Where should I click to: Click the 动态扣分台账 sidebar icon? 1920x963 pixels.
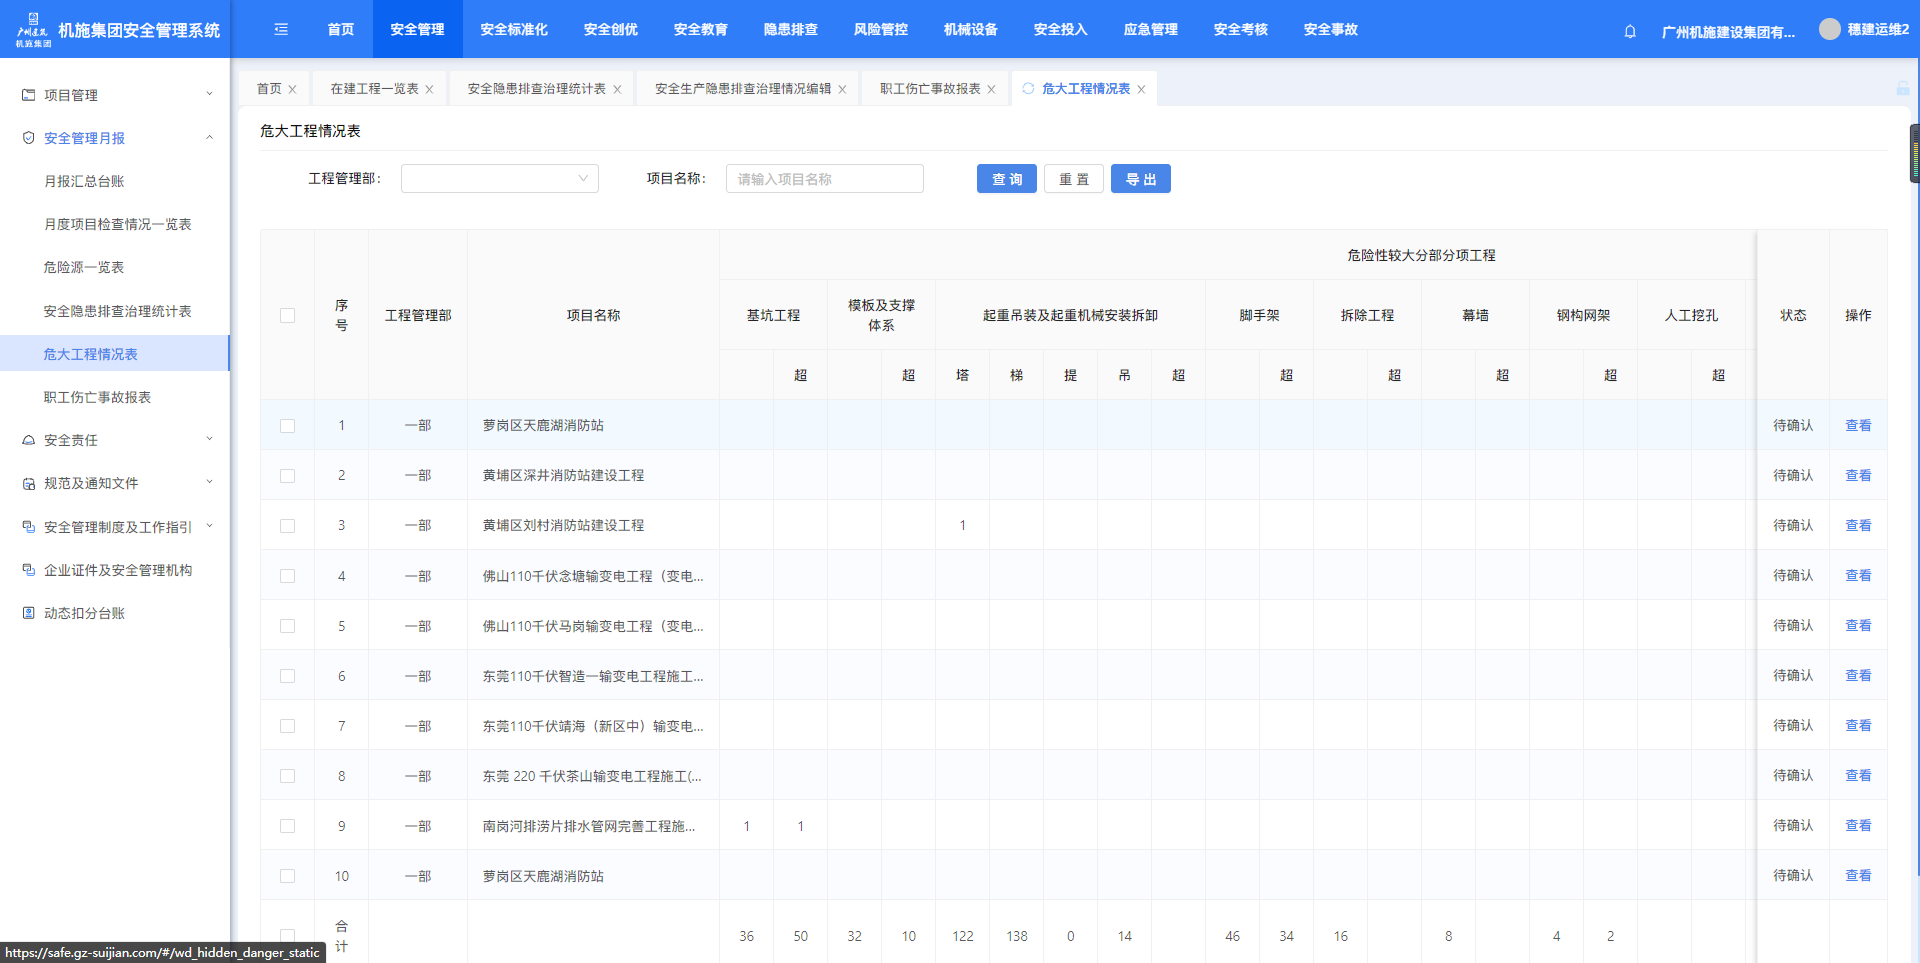[x=29, y=613]
